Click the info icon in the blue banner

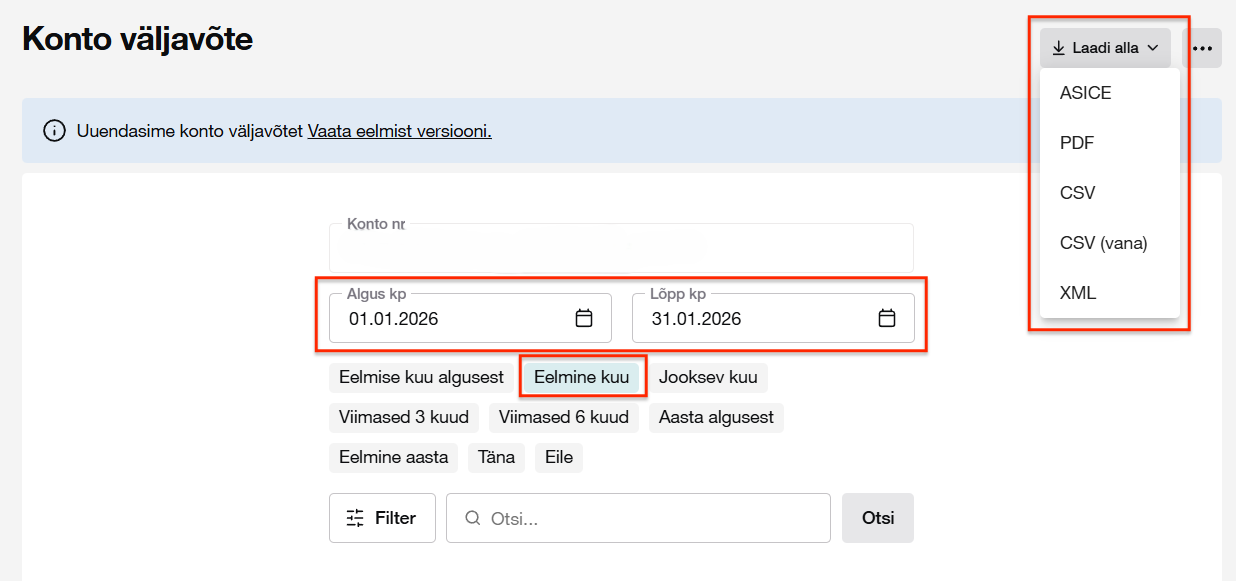(54, 131)
